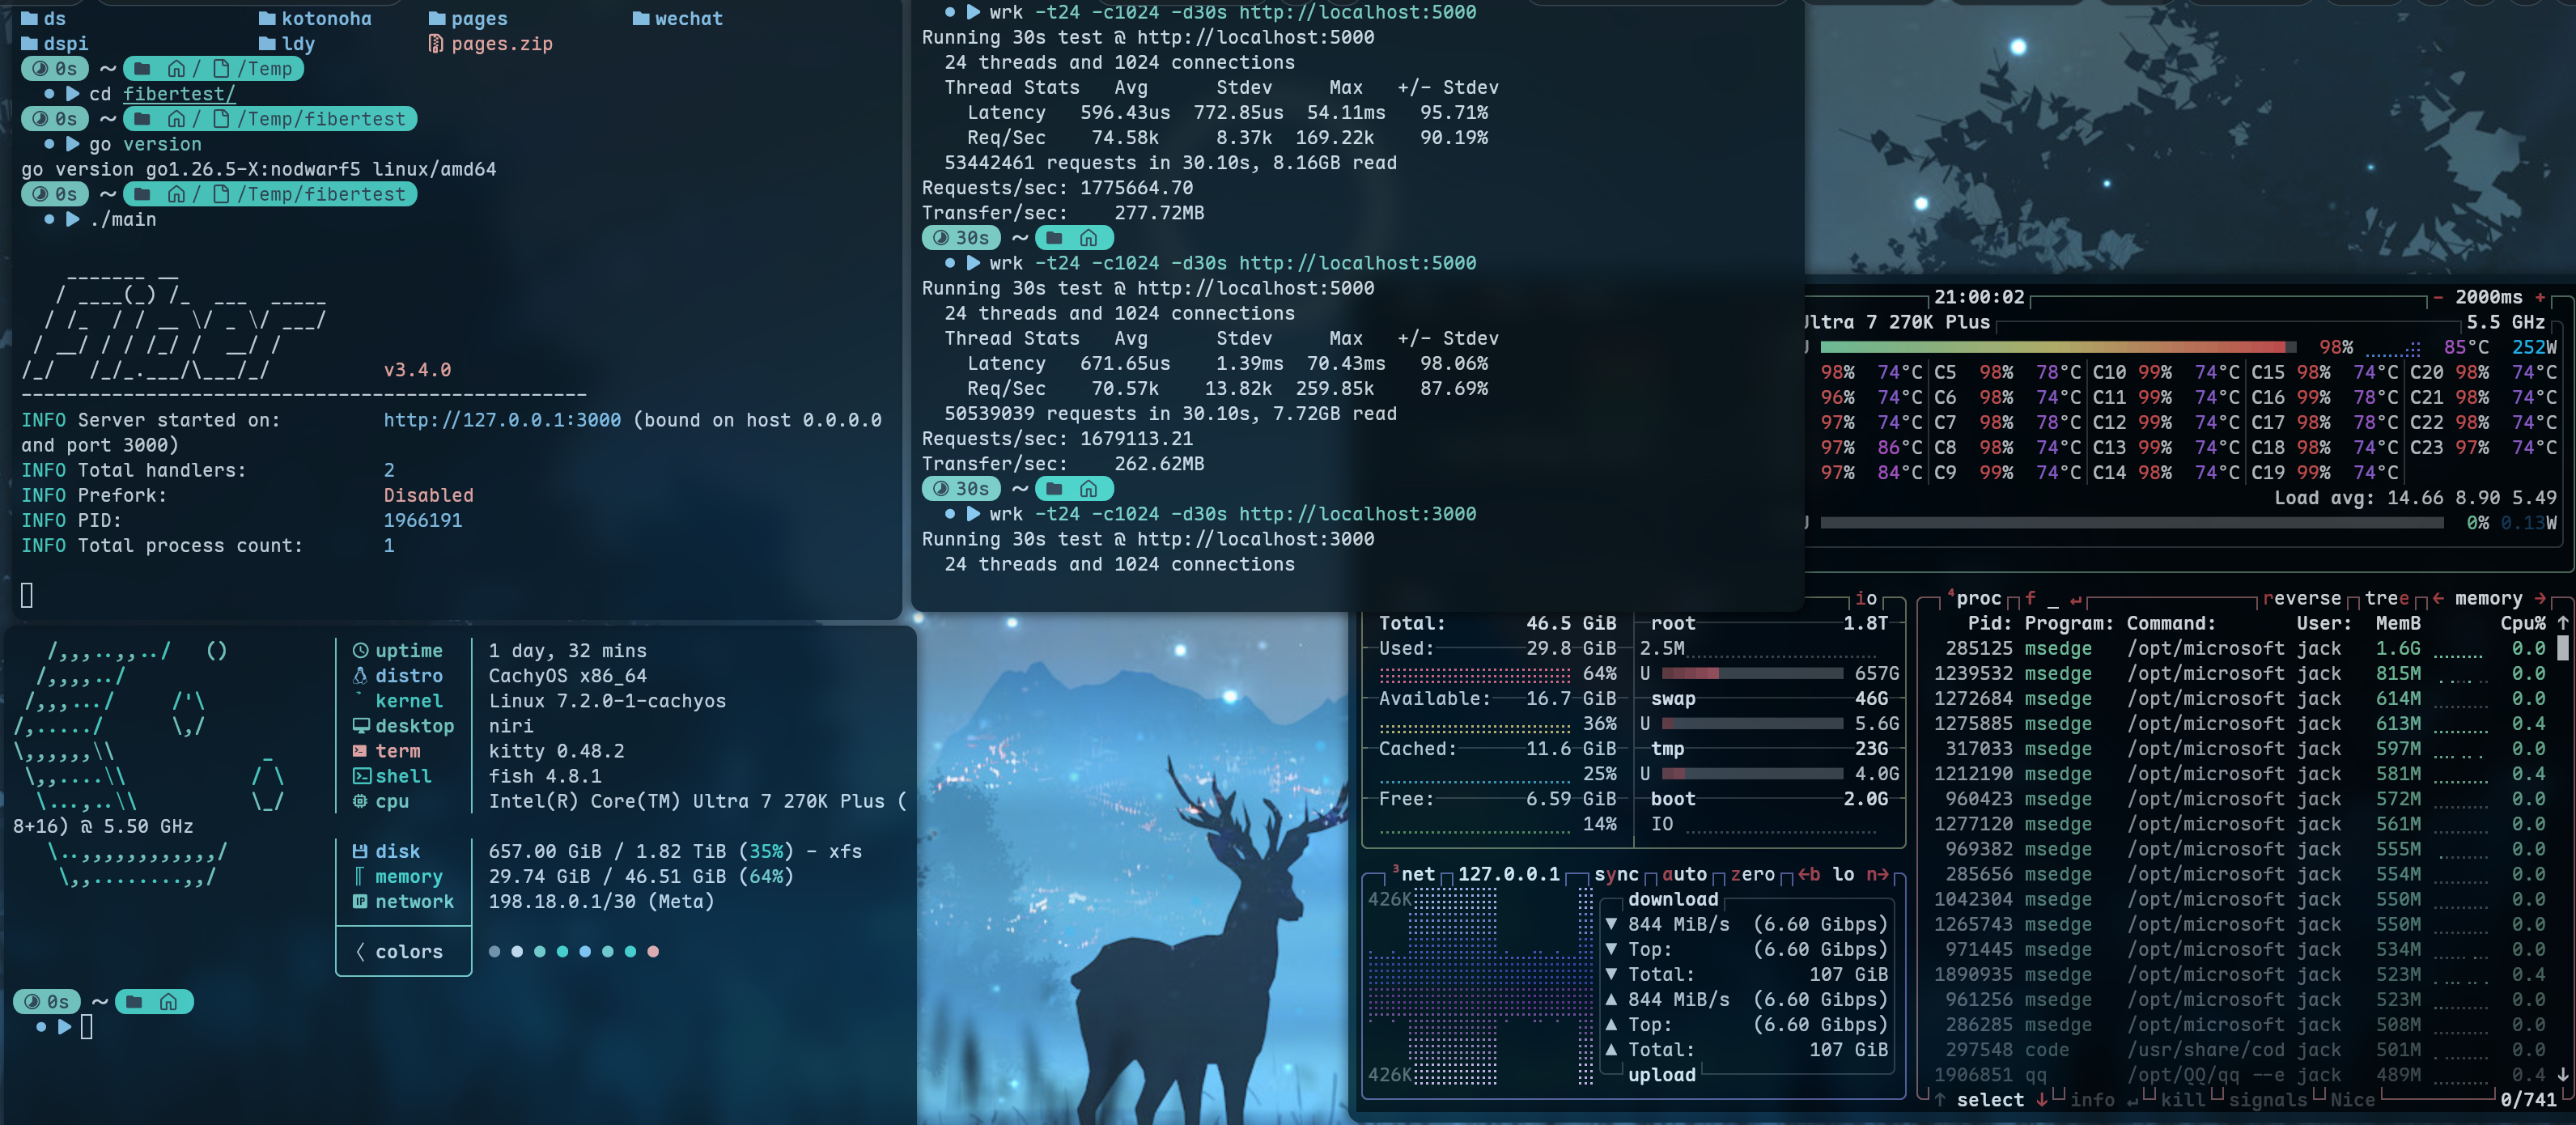
Task: Click the return arrow icon beside the btop filter
Action: click(x=2076, y=600)
